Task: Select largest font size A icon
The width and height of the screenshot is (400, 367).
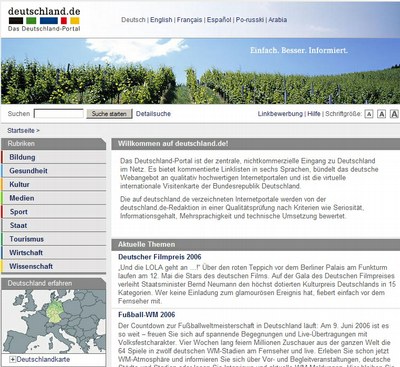Action: (x=394, y=114)
